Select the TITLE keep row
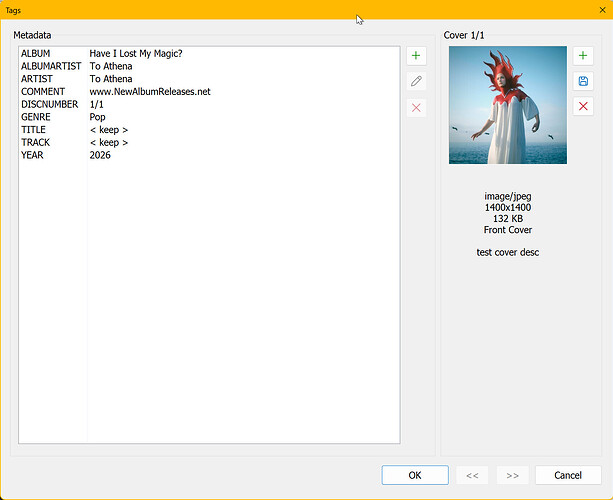 209,130
